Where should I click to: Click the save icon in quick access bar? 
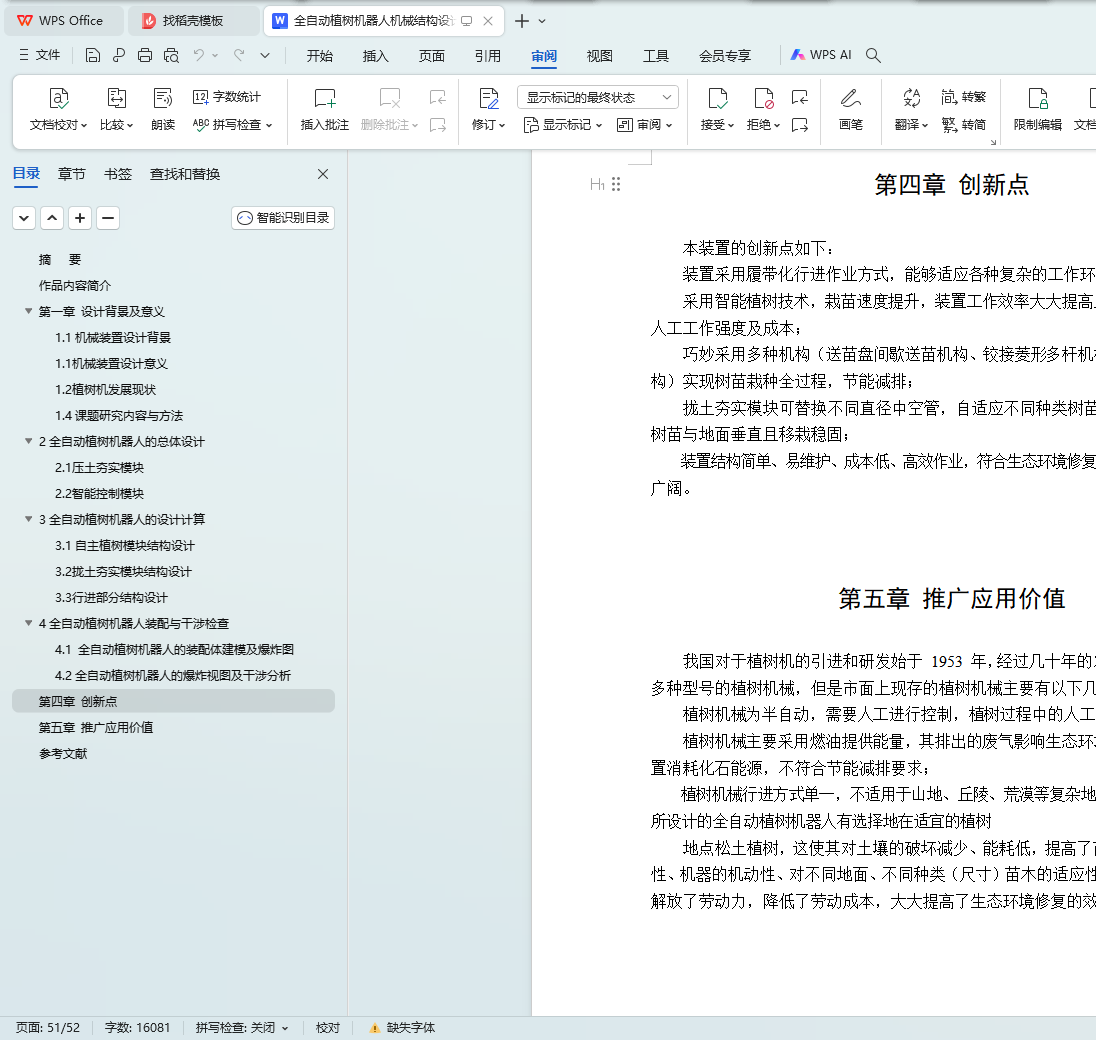click(x=92, y=55)
